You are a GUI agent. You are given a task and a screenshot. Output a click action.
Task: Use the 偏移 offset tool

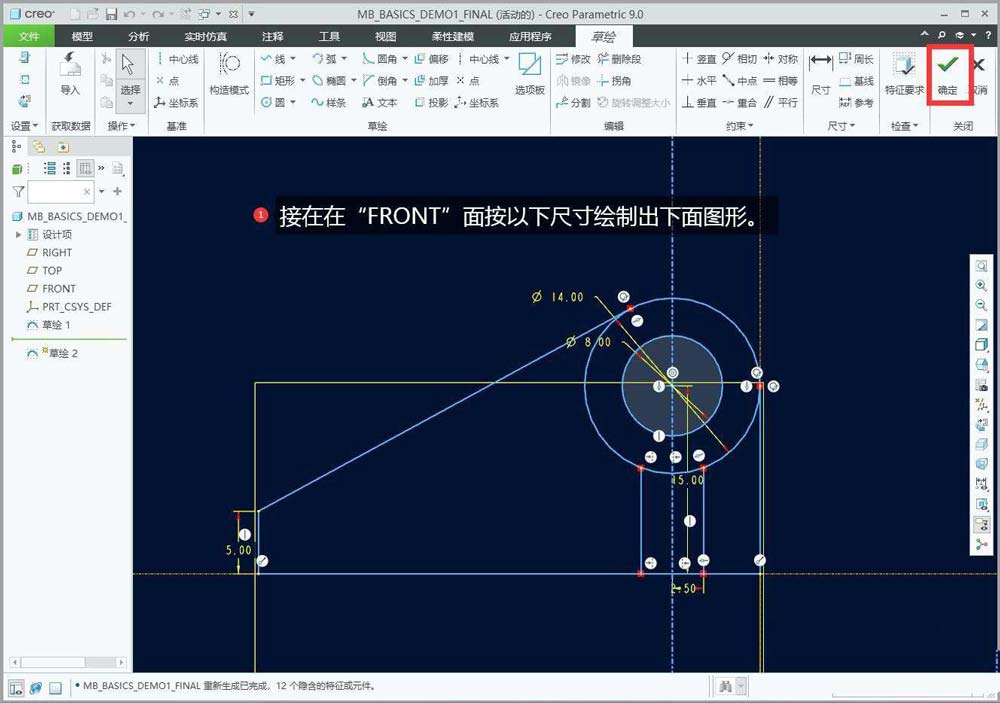click(x=432, y=59)
